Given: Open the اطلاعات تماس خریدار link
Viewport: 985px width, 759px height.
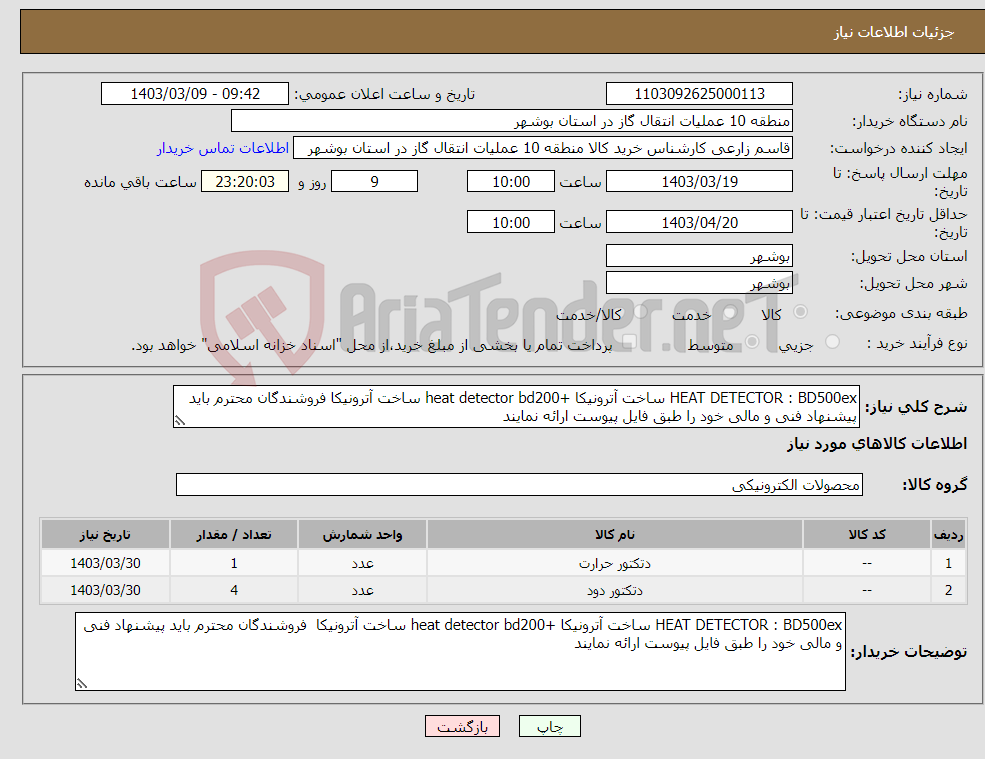Looking at the screenshot, I should (223, 148).
